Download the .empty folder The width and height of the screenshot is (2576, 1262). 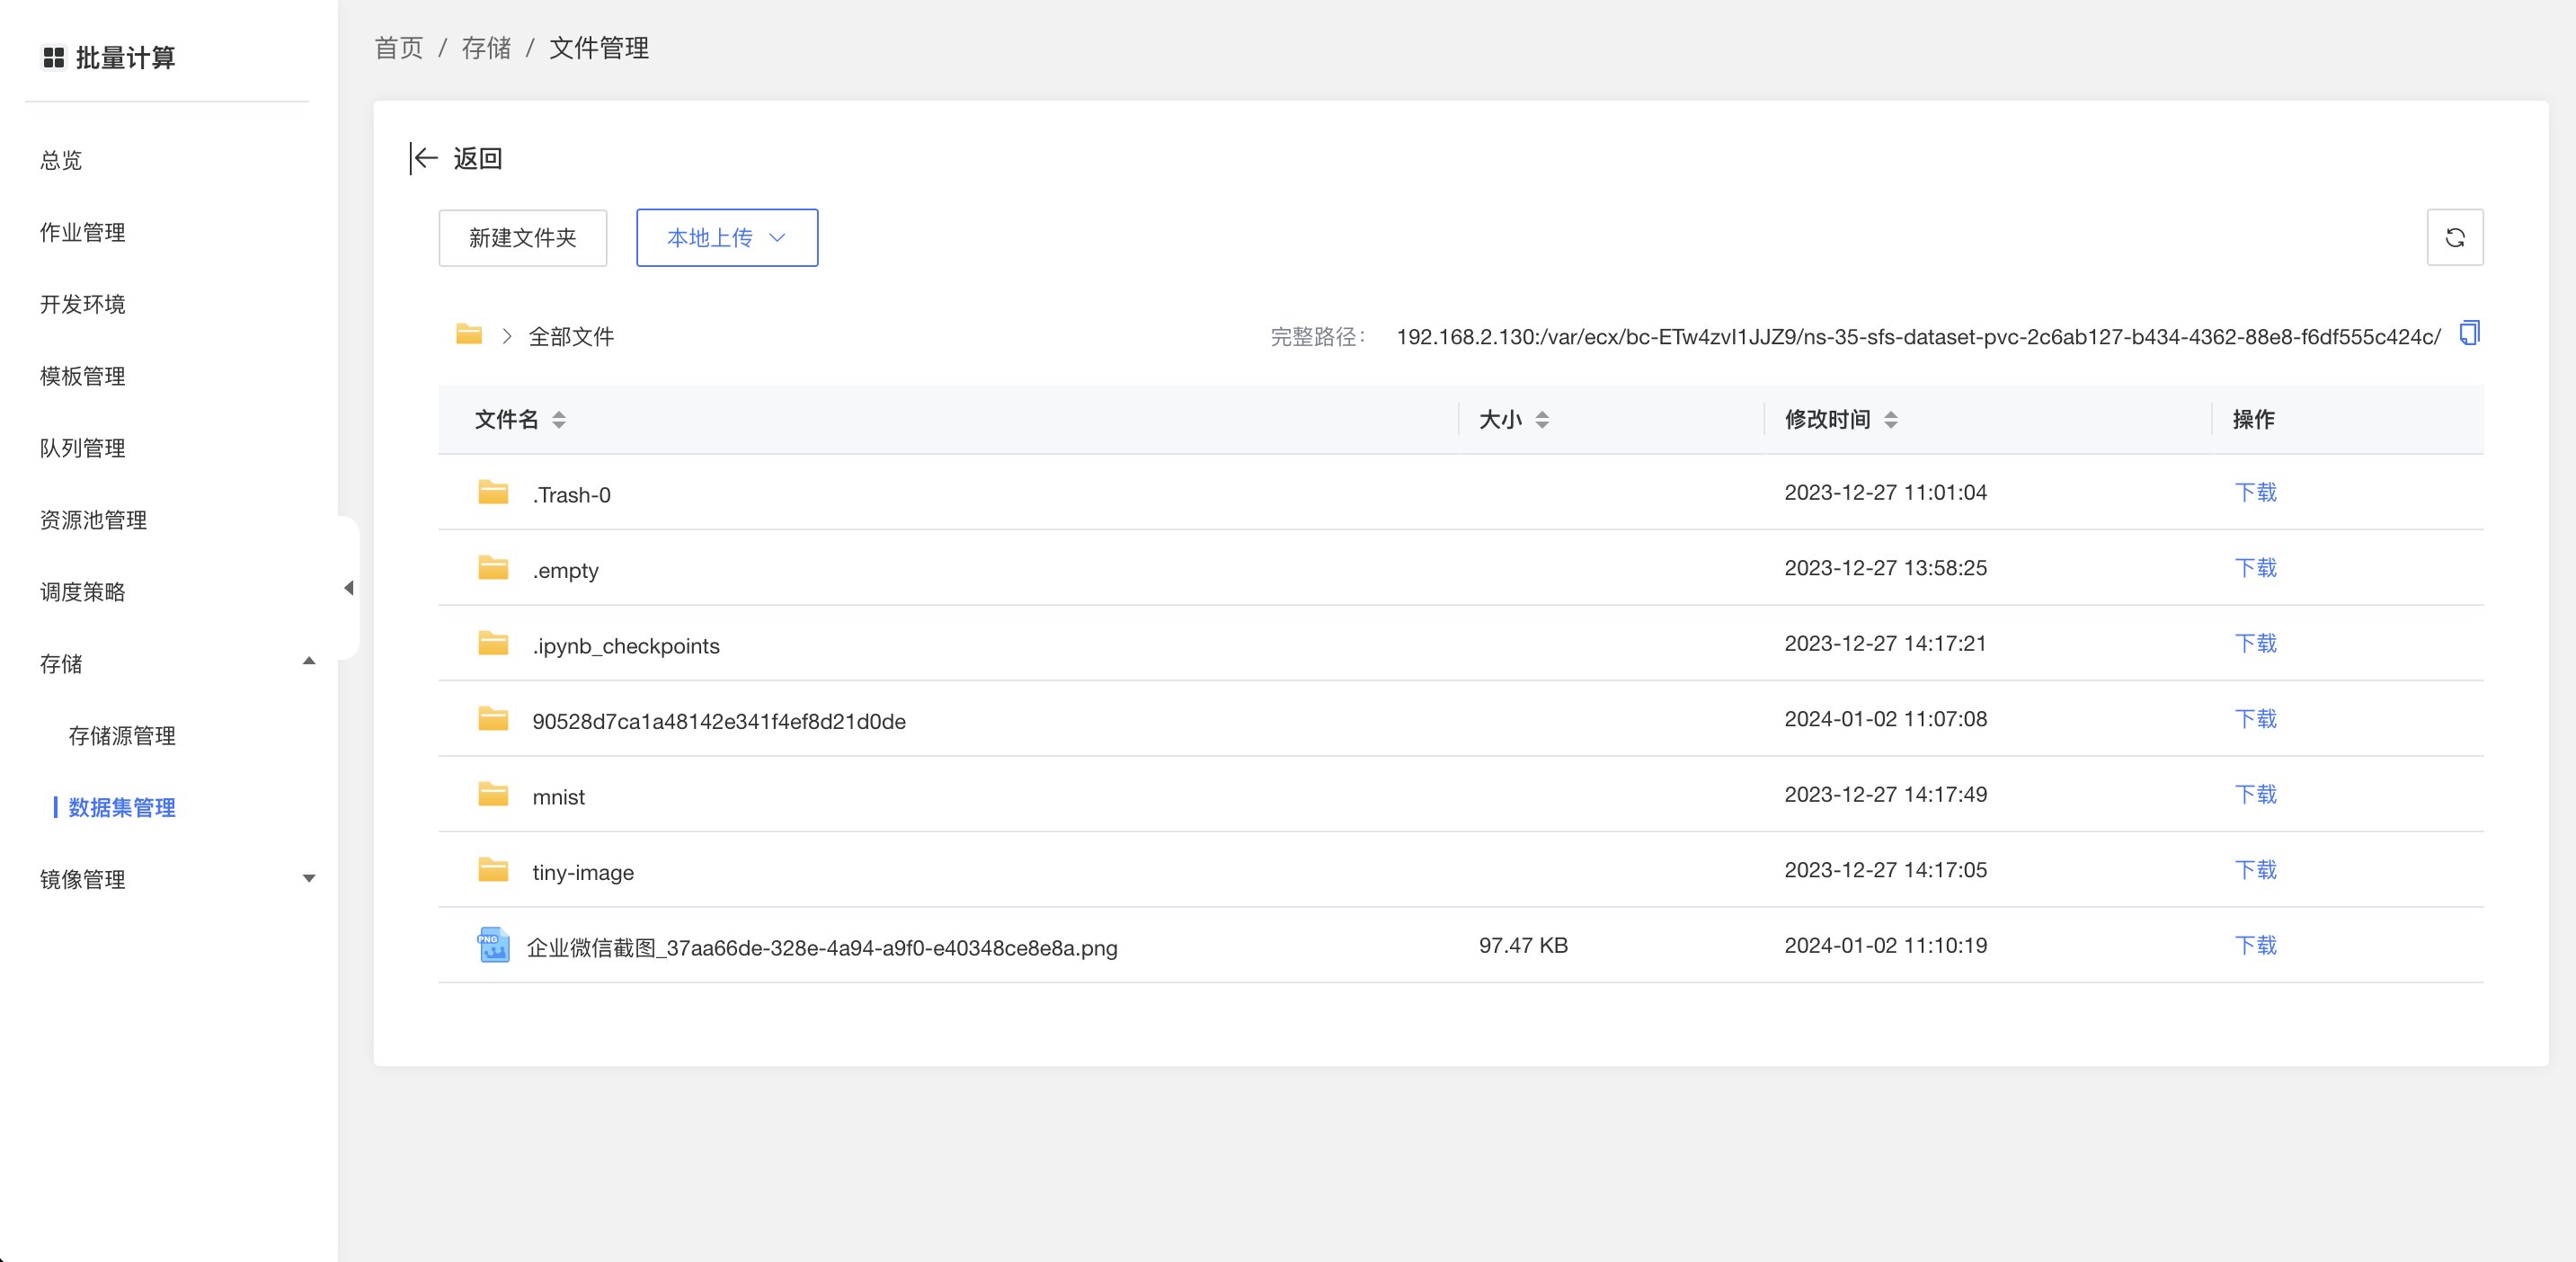coord(2256,568)
